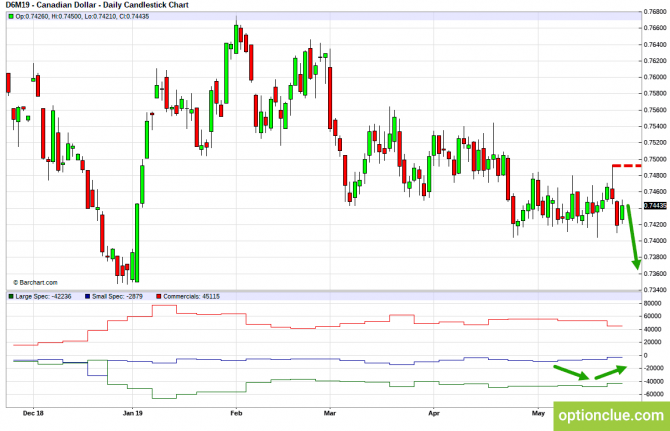Click the black current price tag 0.74435
Screen dimensions: 670x431
click(655, 206)
